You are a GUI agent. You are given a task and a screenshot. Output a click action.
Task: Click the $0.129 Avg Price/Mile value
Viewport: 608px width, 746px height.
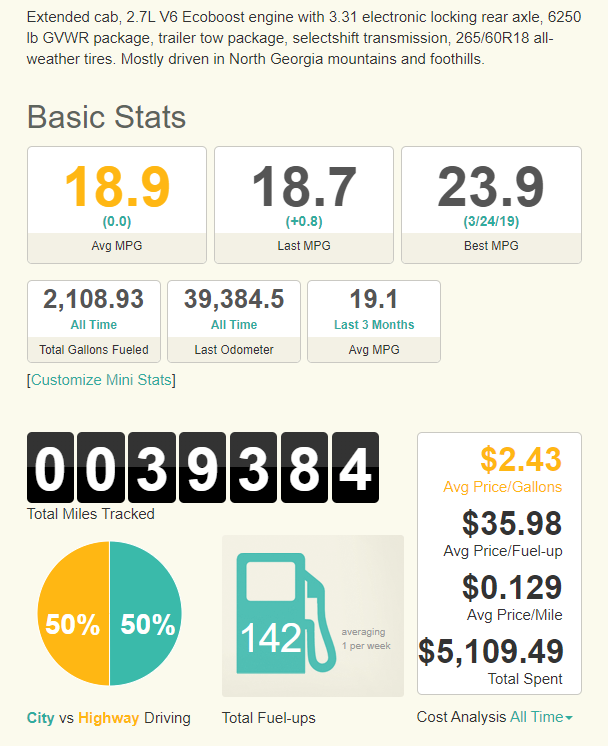(511, 587)
